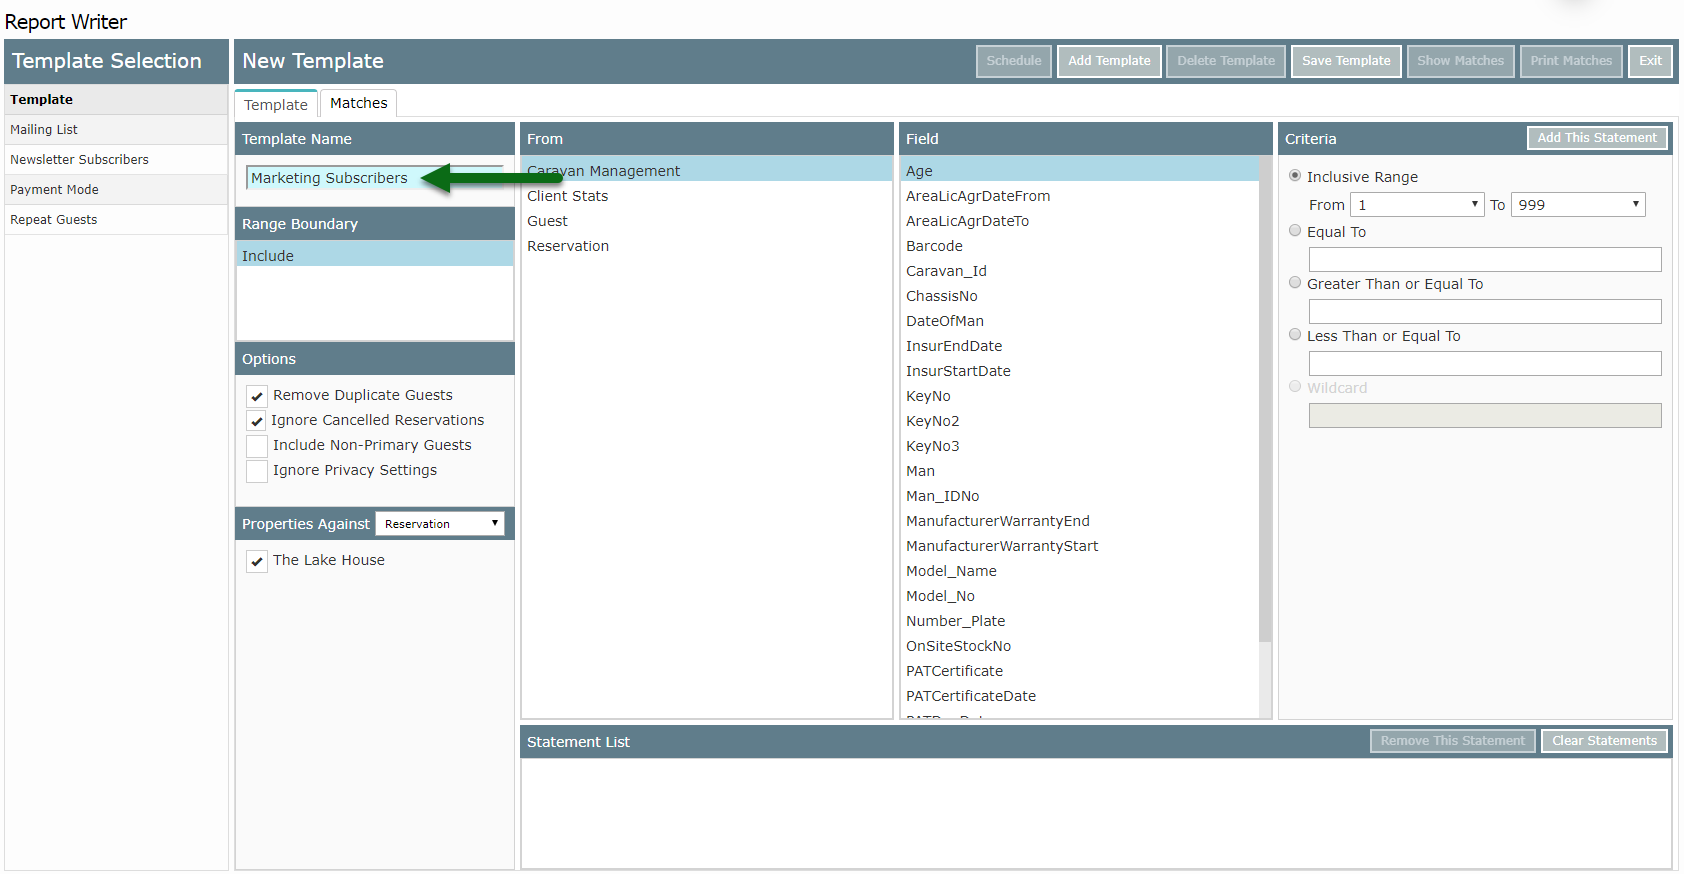Viewport: 1684px width, 874px height.
Task: Click the Template Name input field
Action: (375, 178)
